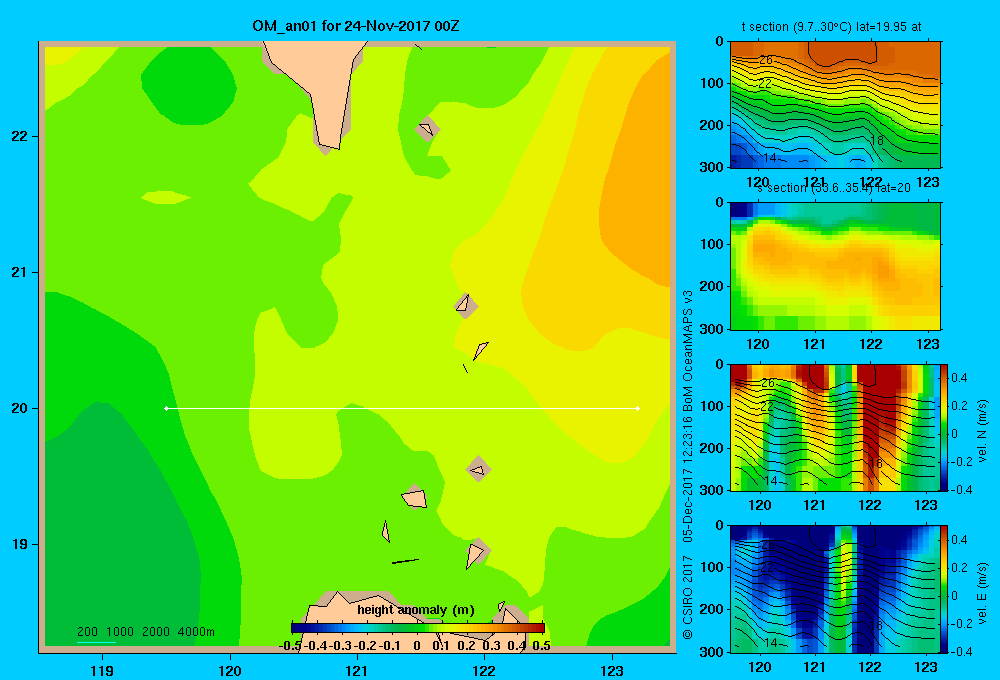1000x680 pixels.
Task: Click longitude label 123 under main map
Action: pos(612,671)
